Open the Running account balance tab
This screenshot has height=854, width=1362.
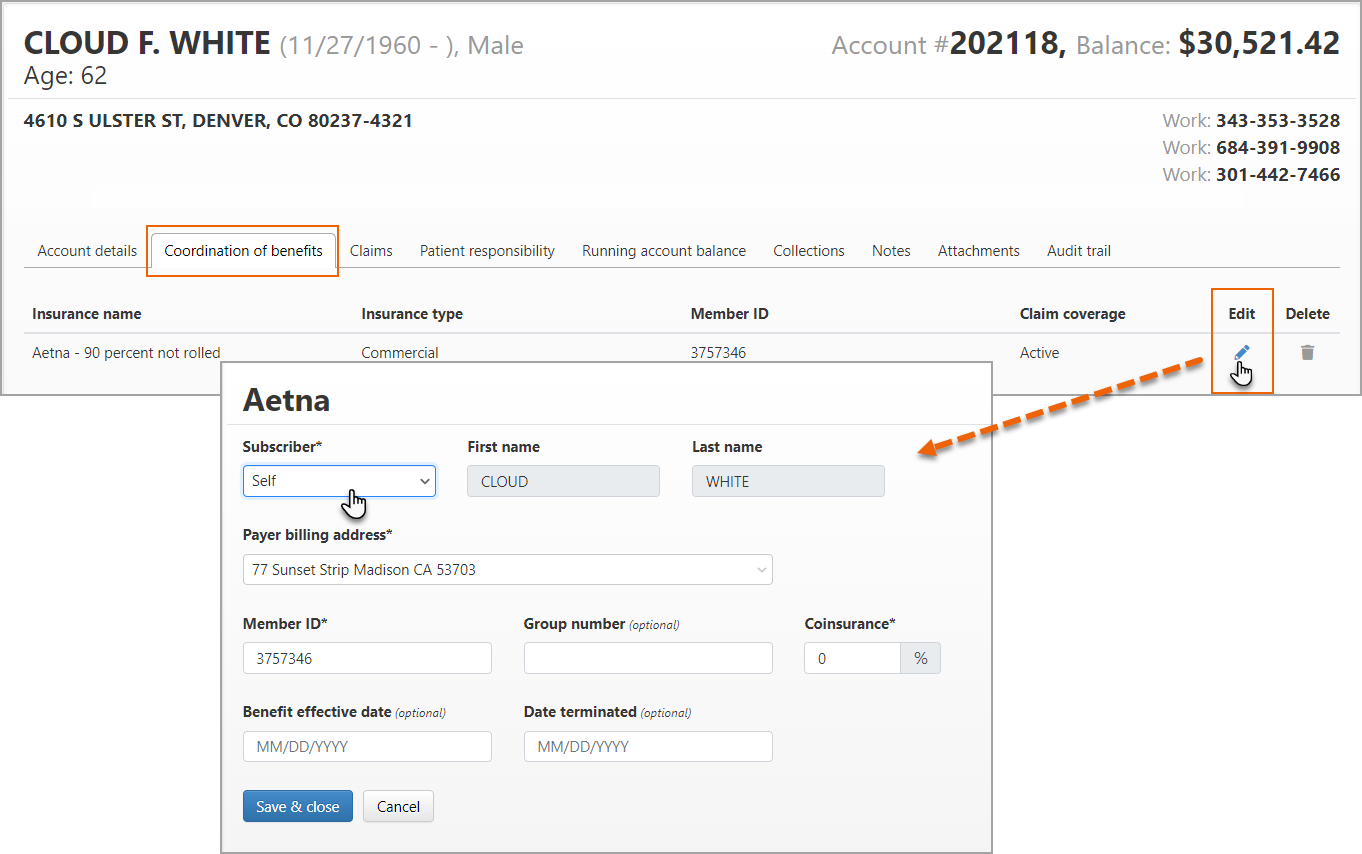click(664, 251)
